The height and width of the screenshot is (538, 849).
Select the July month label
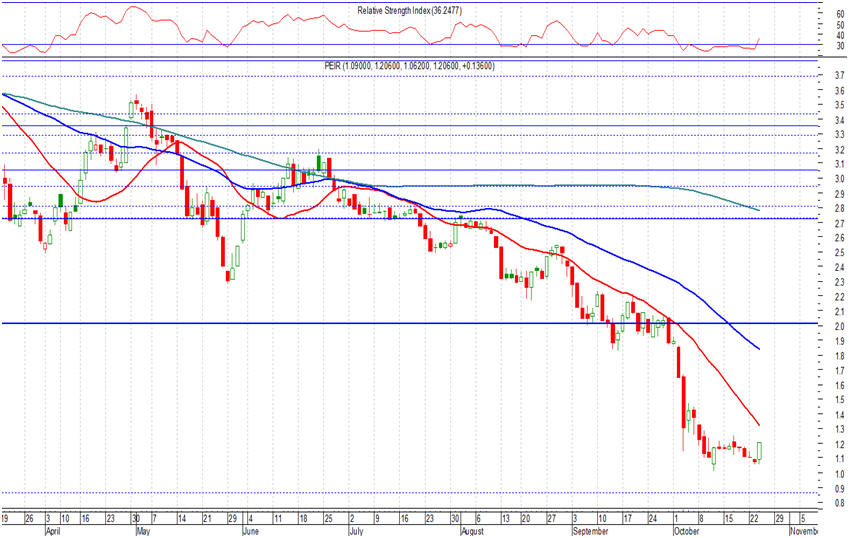click(355, 531)
